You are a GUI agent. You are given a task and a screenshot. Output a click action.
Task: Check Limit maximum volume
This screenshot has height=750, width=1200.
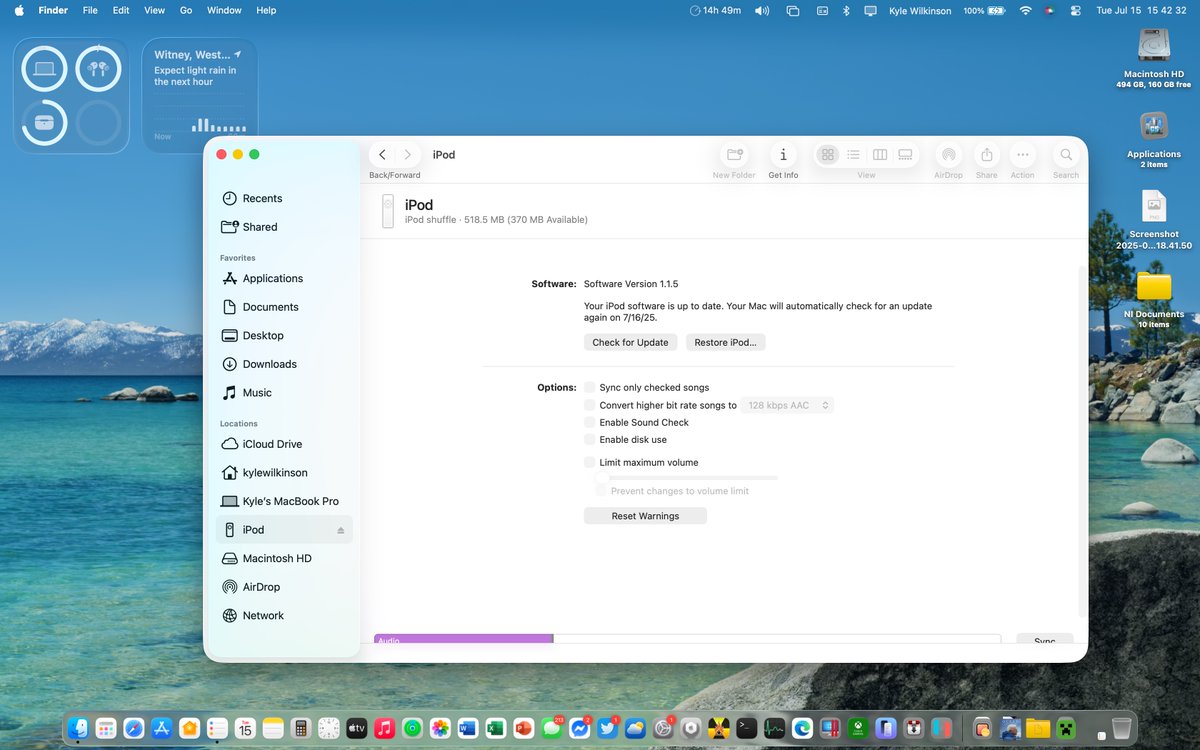(590, 462)
